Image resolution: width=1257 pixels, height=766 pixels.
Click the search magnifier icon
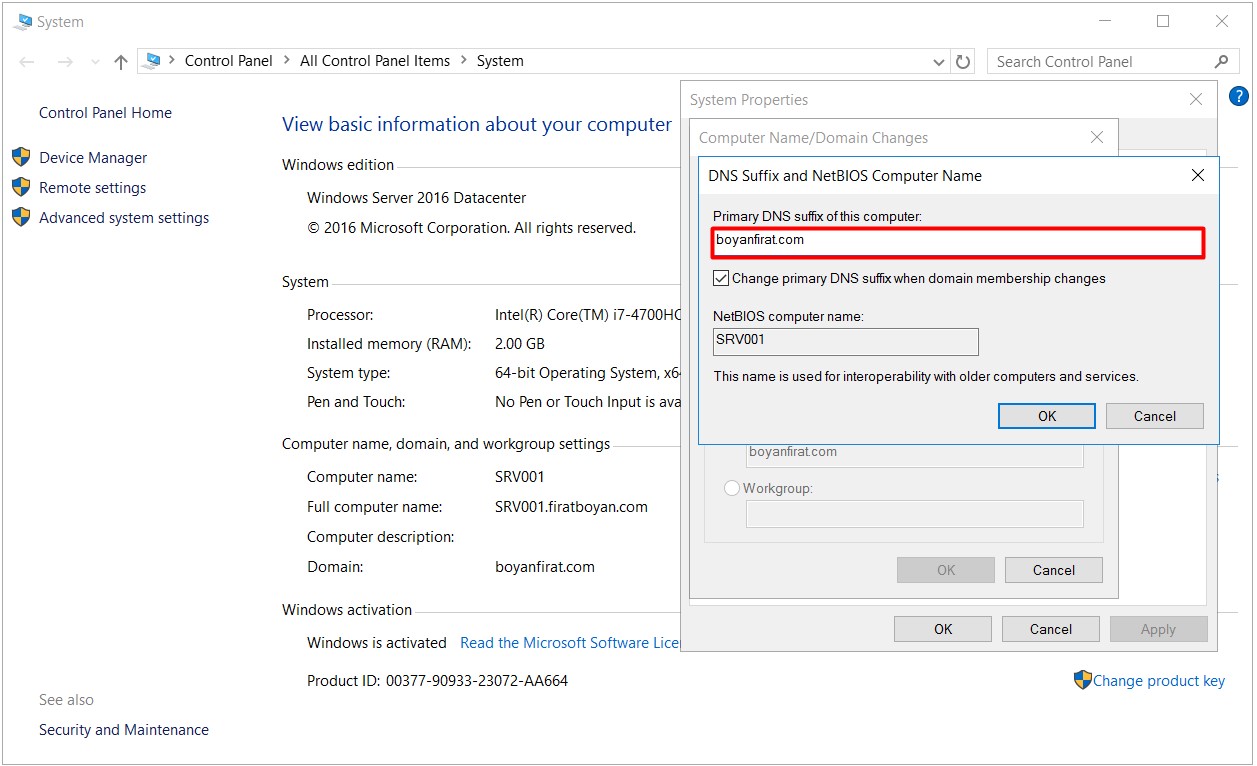pos(1221,62)
